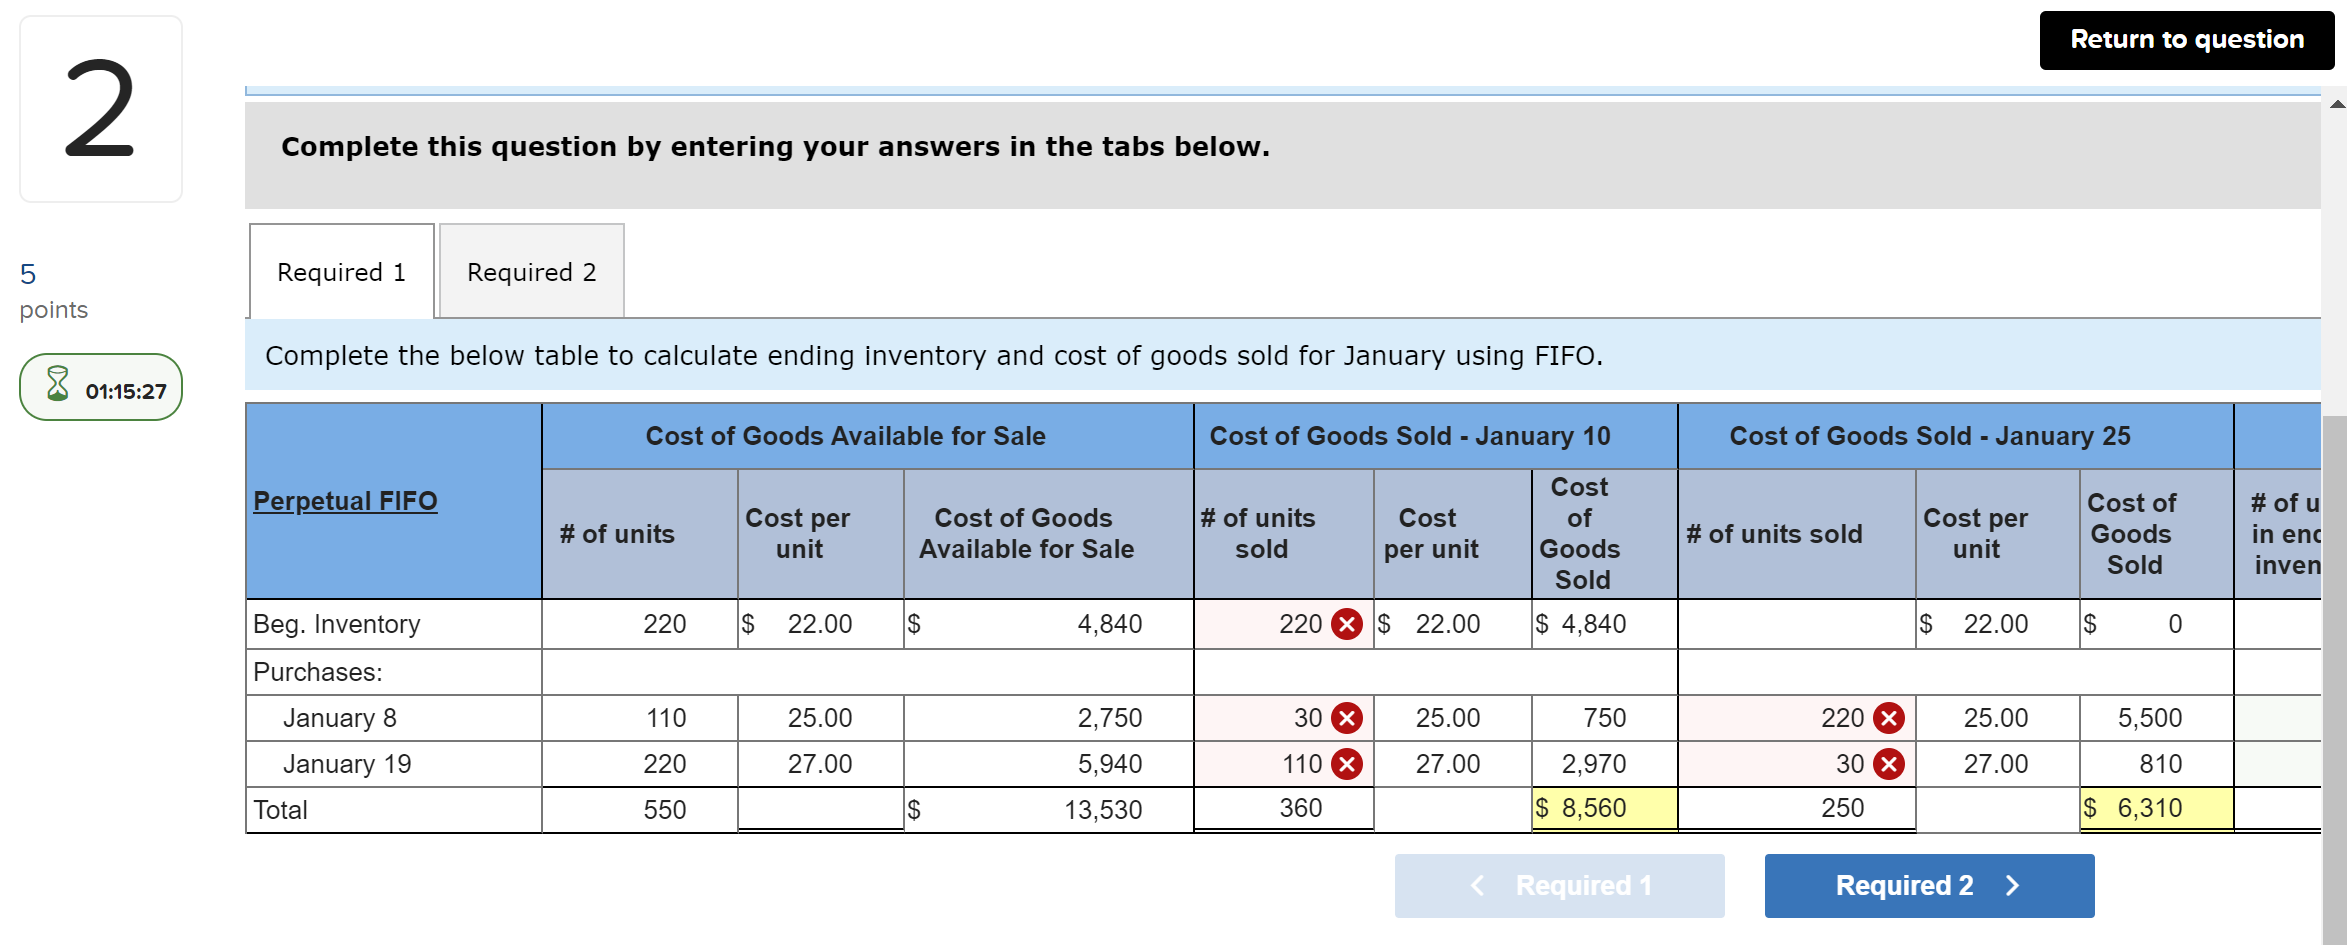Screen dimensions: 2347x945
Task: Select the Required 1 tab
Action: 340,271
